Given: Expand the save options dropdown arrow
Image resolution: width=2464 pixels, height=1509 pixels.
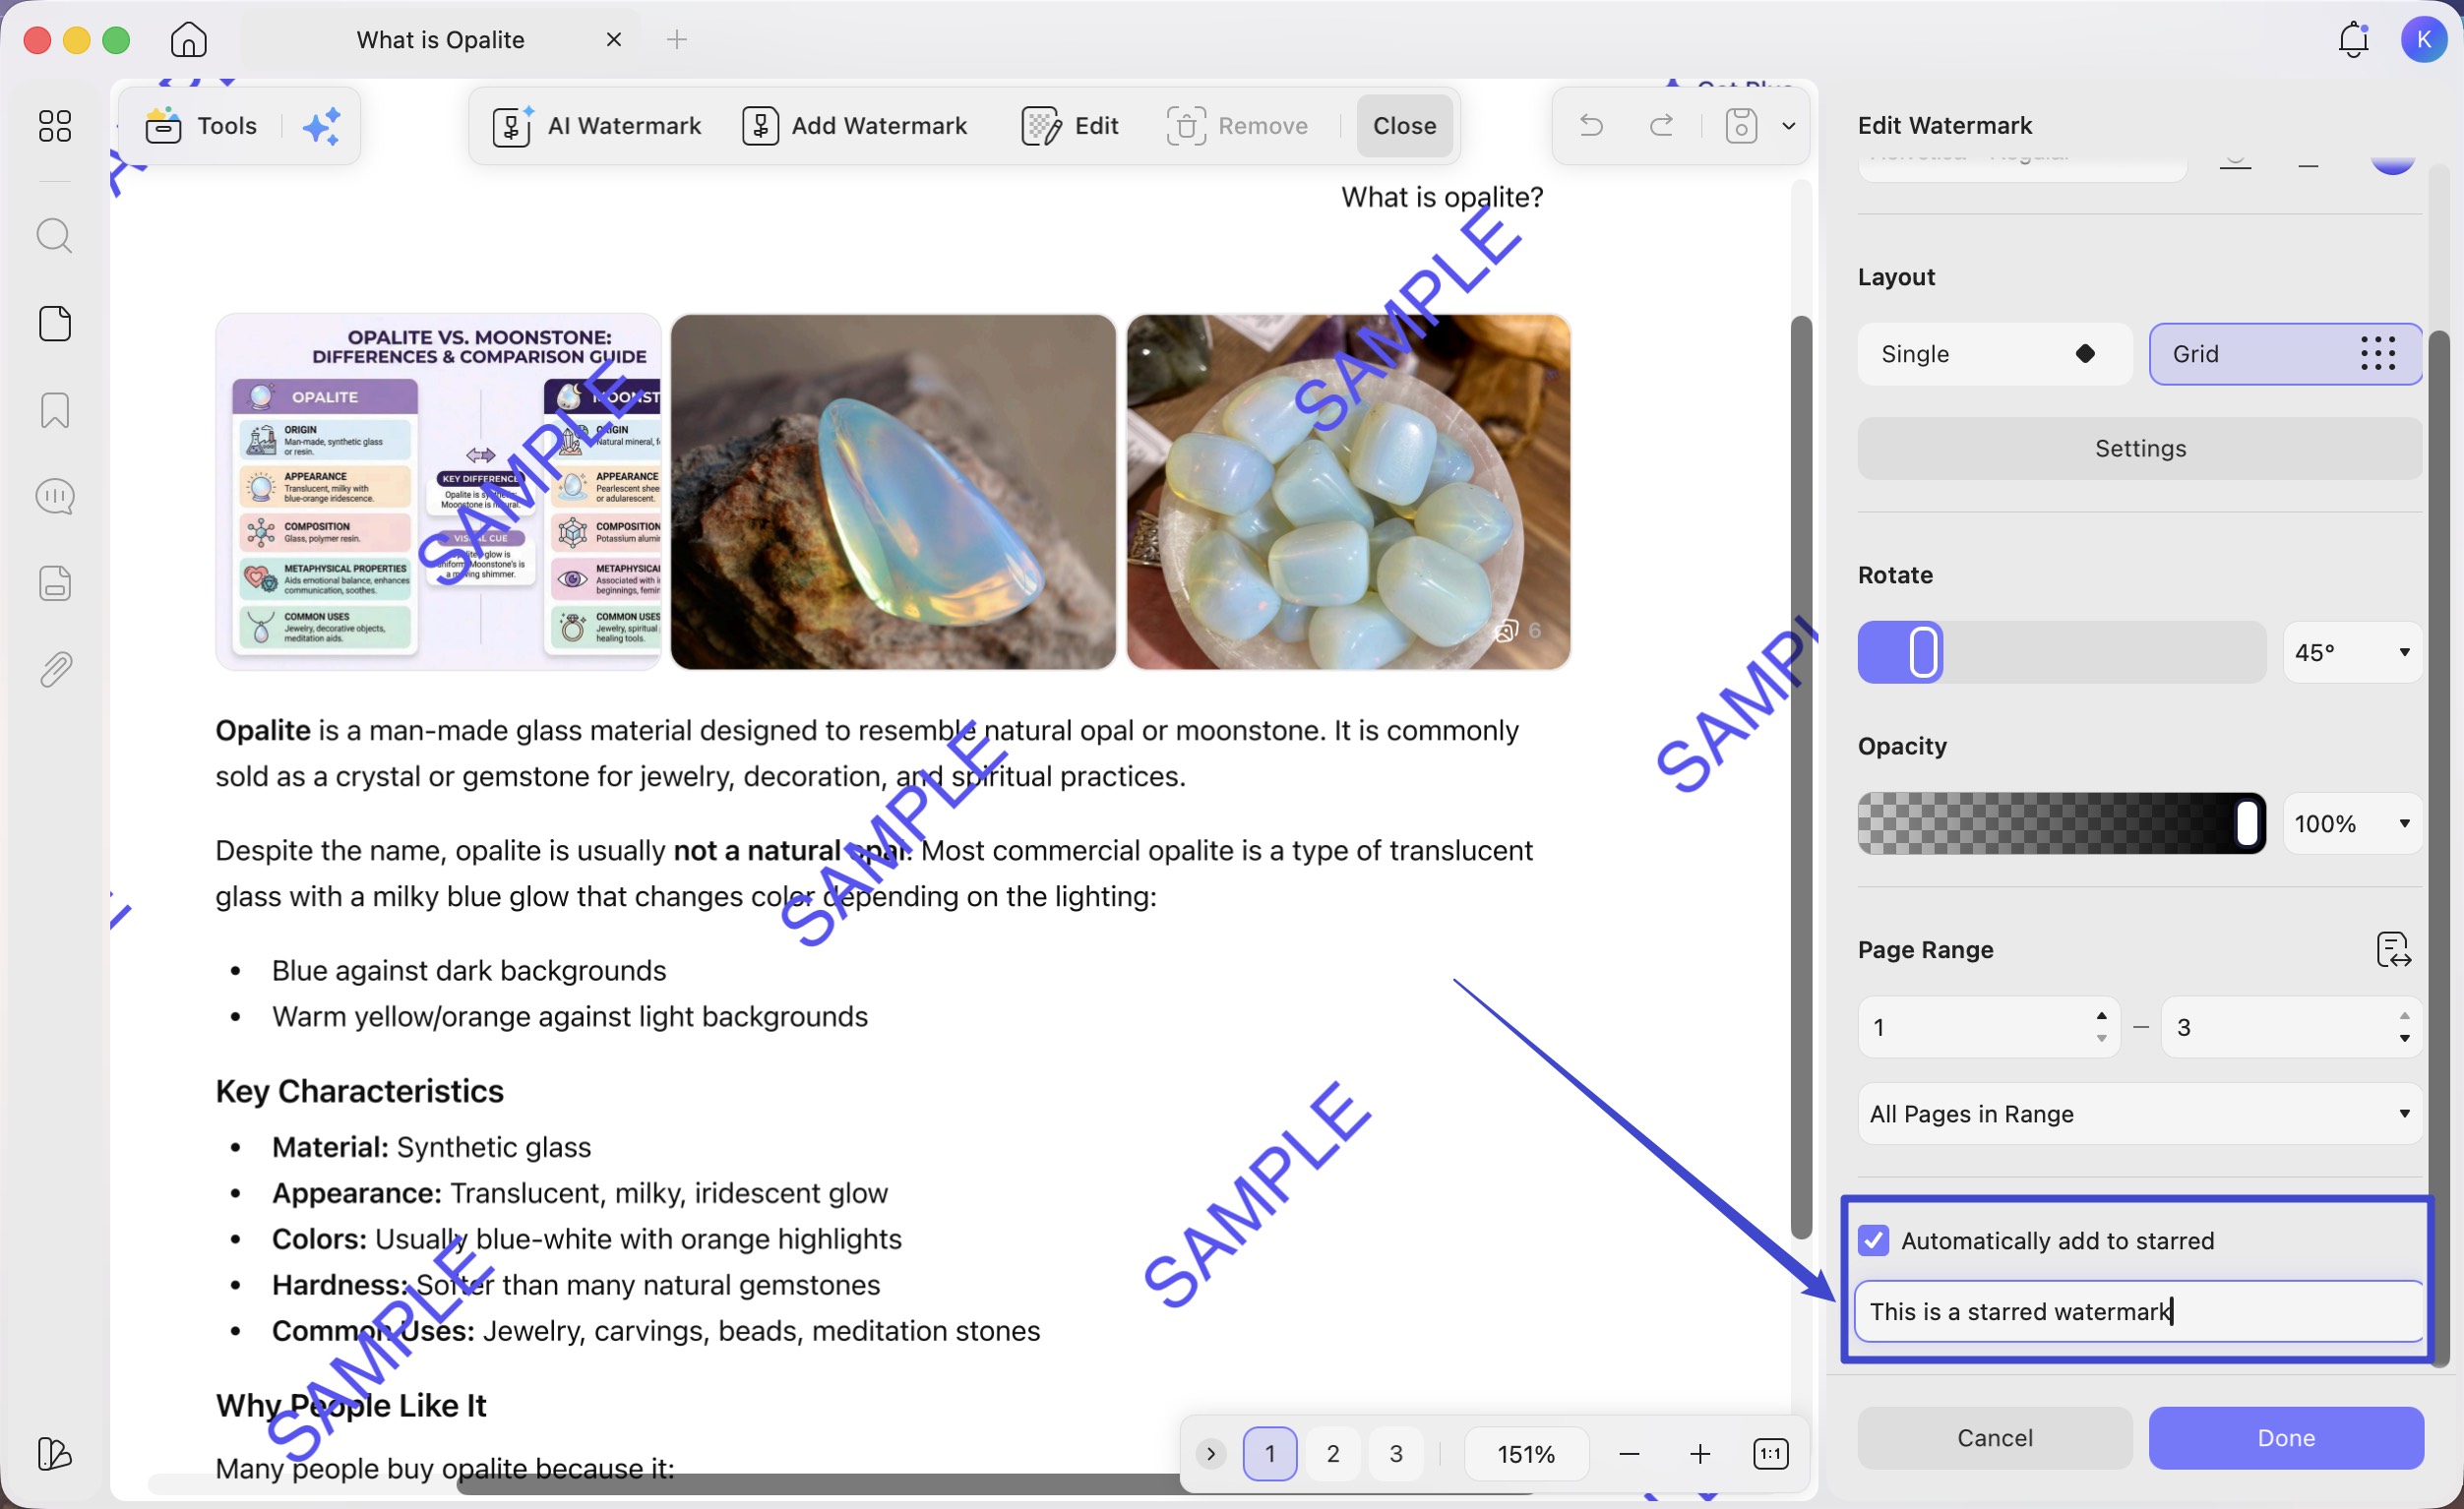Looking at the screenshot, I should click(1789, 126).
